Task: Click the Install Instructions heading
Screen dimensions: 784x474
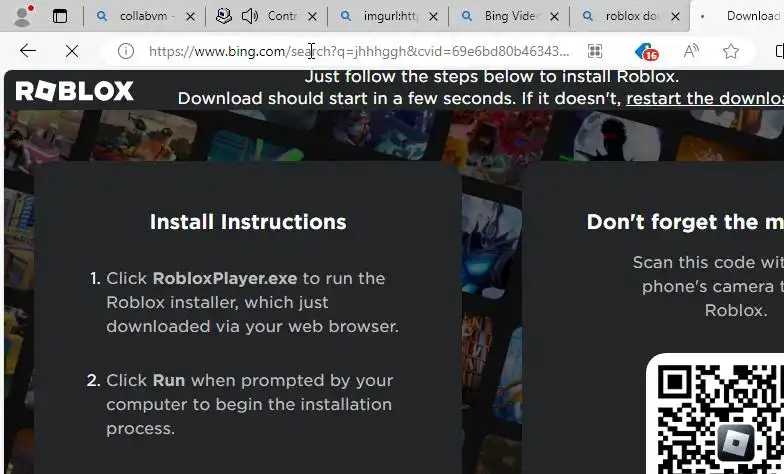Action: (x=248, y=222)
